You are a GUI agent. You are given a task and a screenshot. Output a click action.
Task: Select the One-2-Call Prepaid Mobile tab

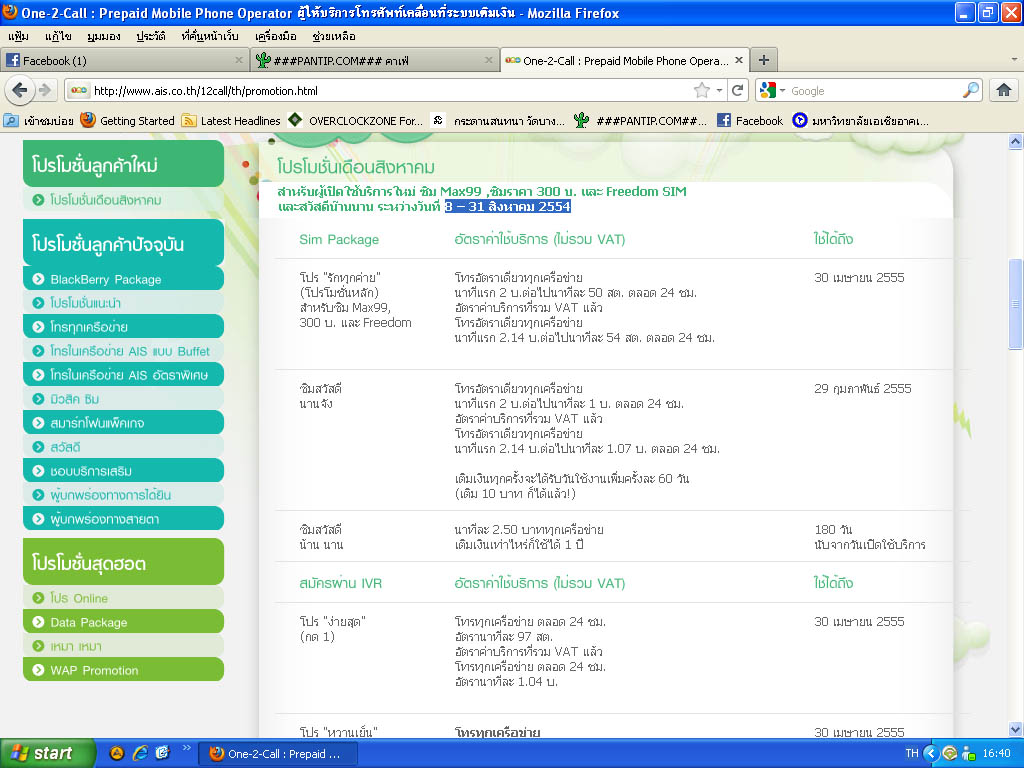(x=624, y=60)
